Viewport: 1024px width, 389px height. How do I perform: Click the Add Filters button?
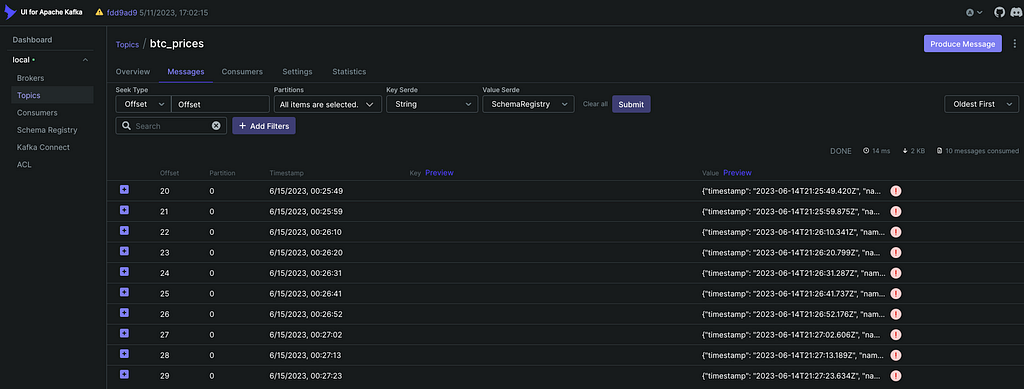[x=264, y=126]
